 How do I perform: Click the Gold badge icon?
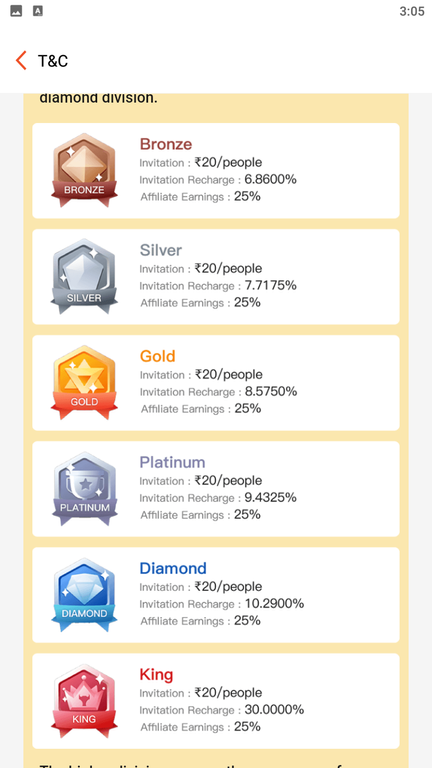click(x=84, y=382)
